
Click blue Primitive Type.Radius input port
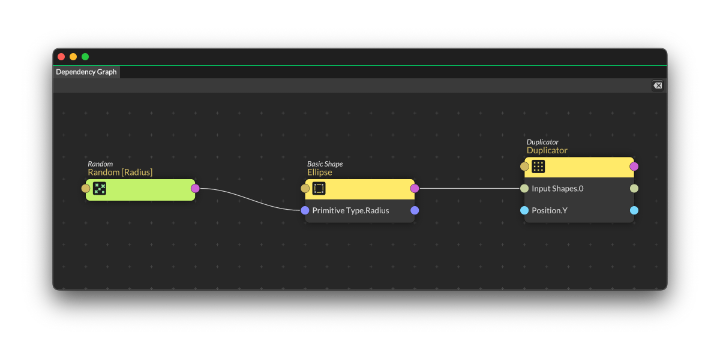click(305, 210)
